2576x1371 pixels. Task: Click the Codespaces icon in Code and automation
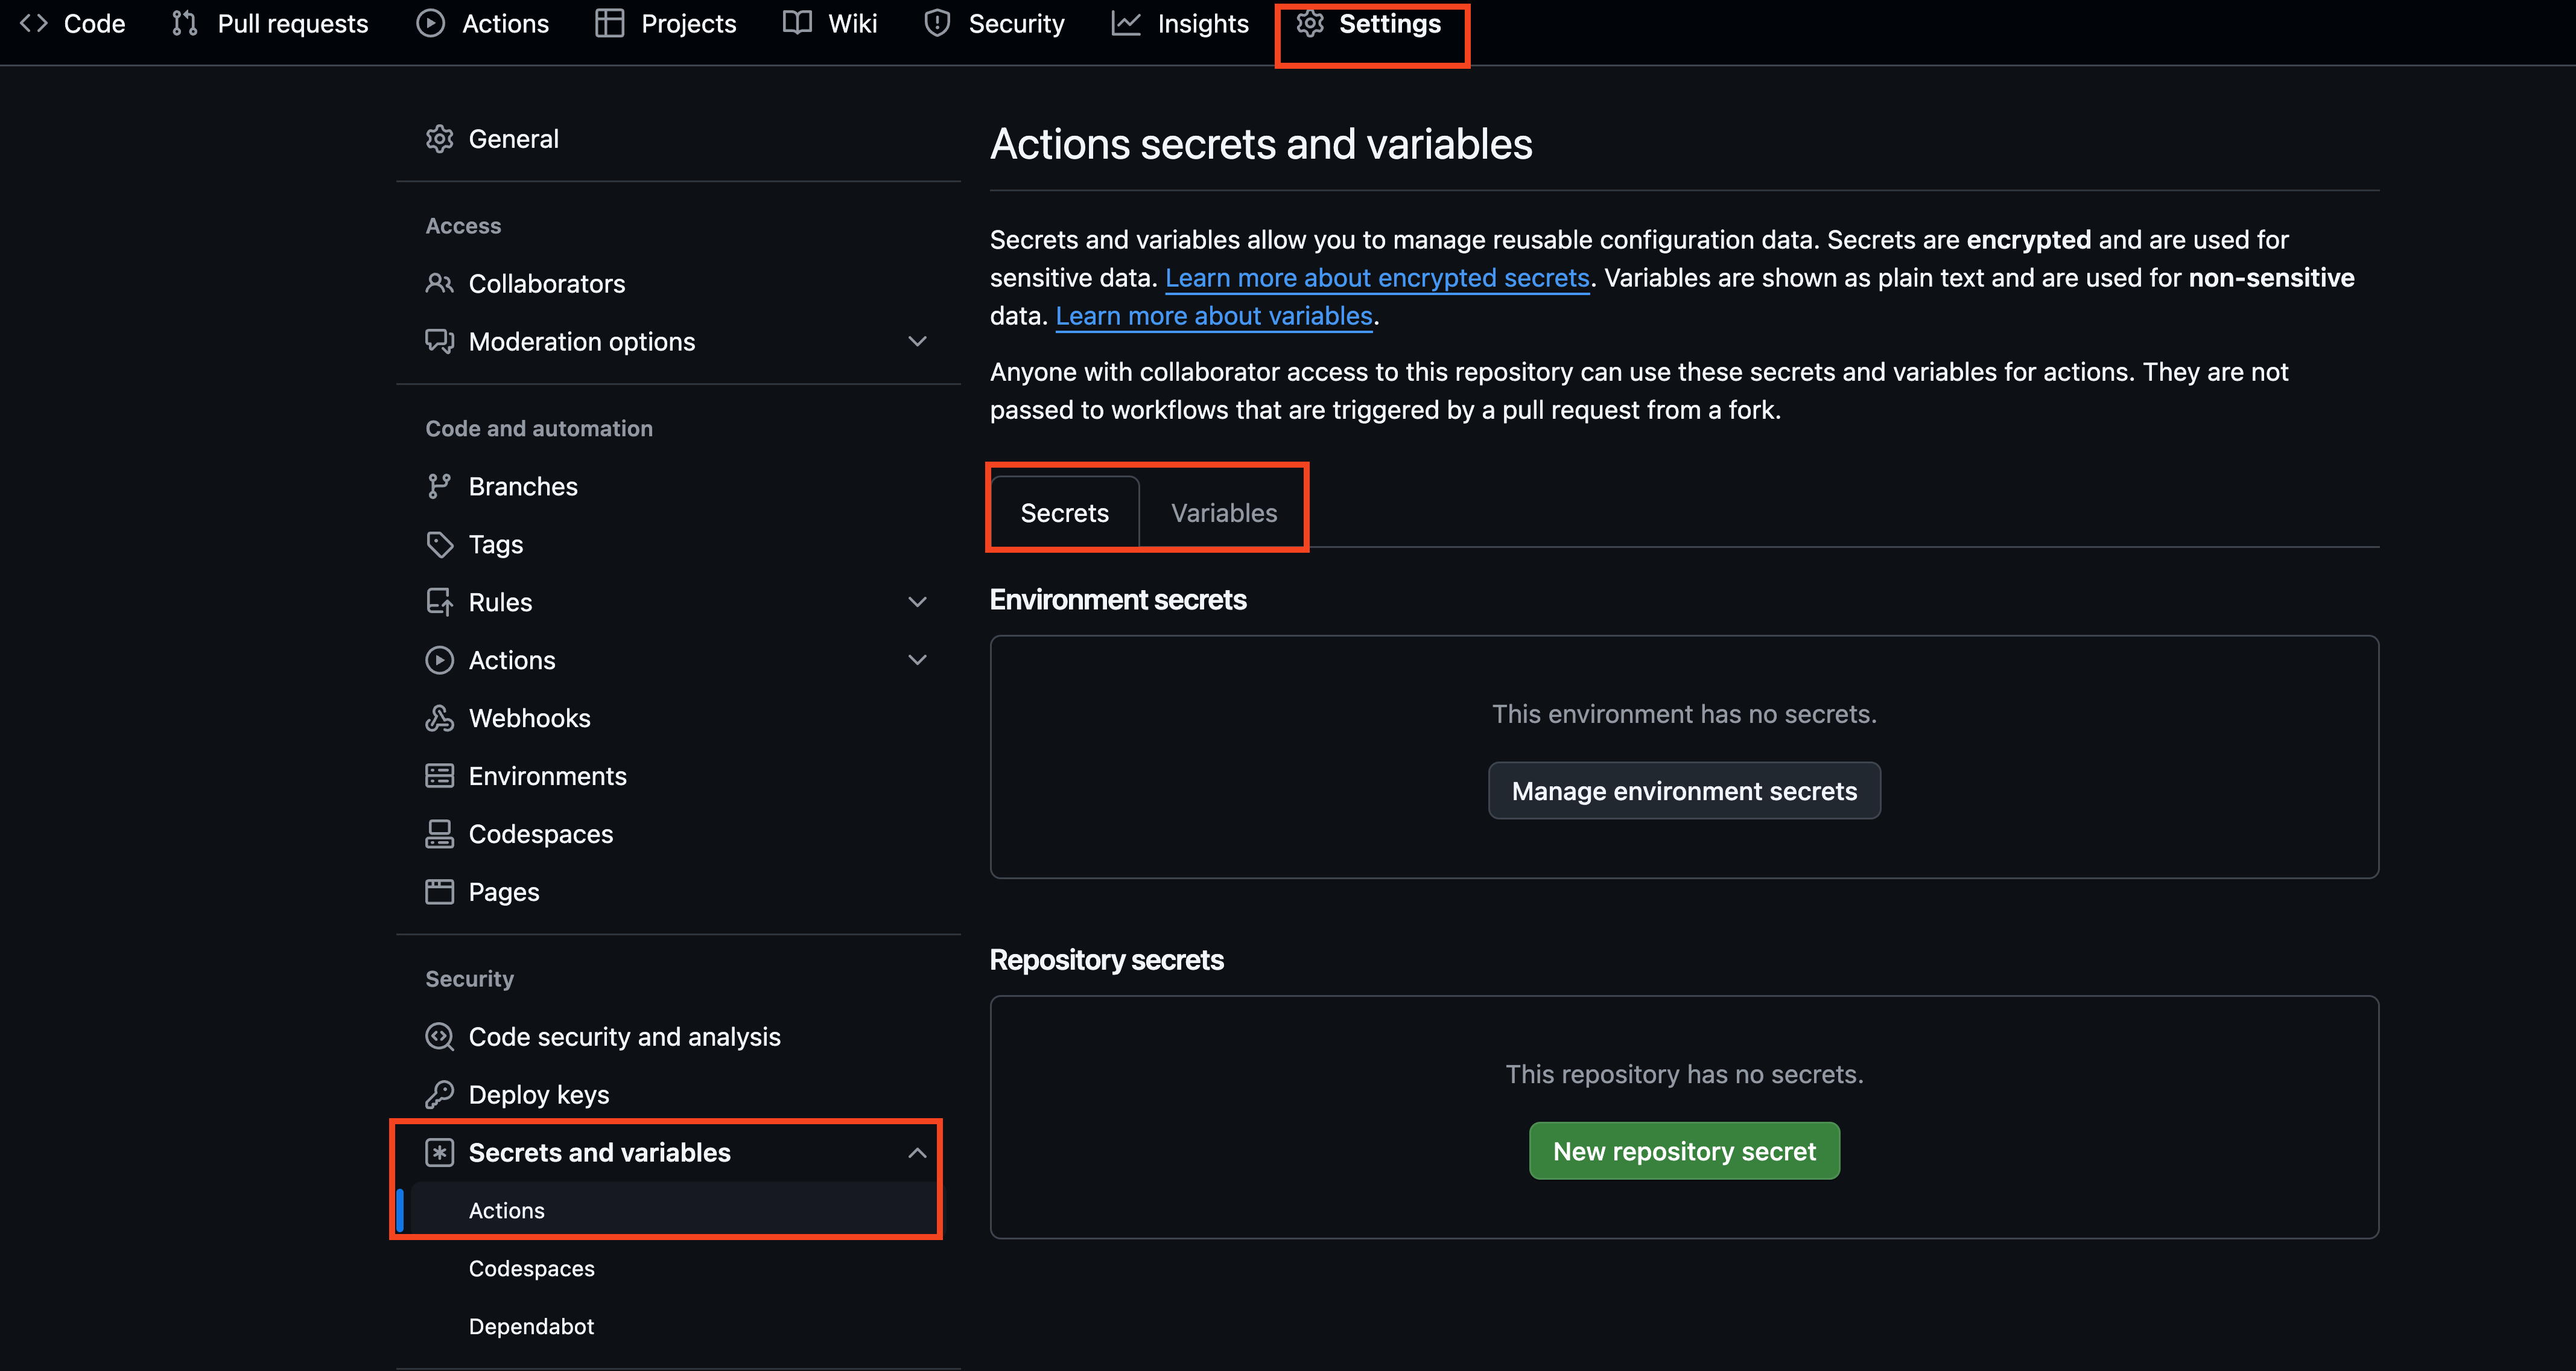click(x=439, y=834)
